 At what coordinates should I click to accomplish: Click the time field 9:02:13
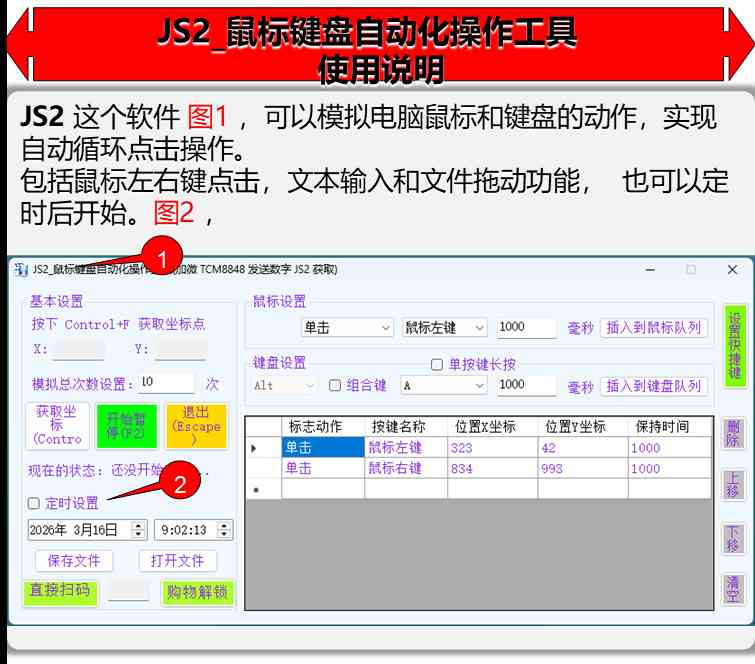pyautogui.click(x=193, y=530)
